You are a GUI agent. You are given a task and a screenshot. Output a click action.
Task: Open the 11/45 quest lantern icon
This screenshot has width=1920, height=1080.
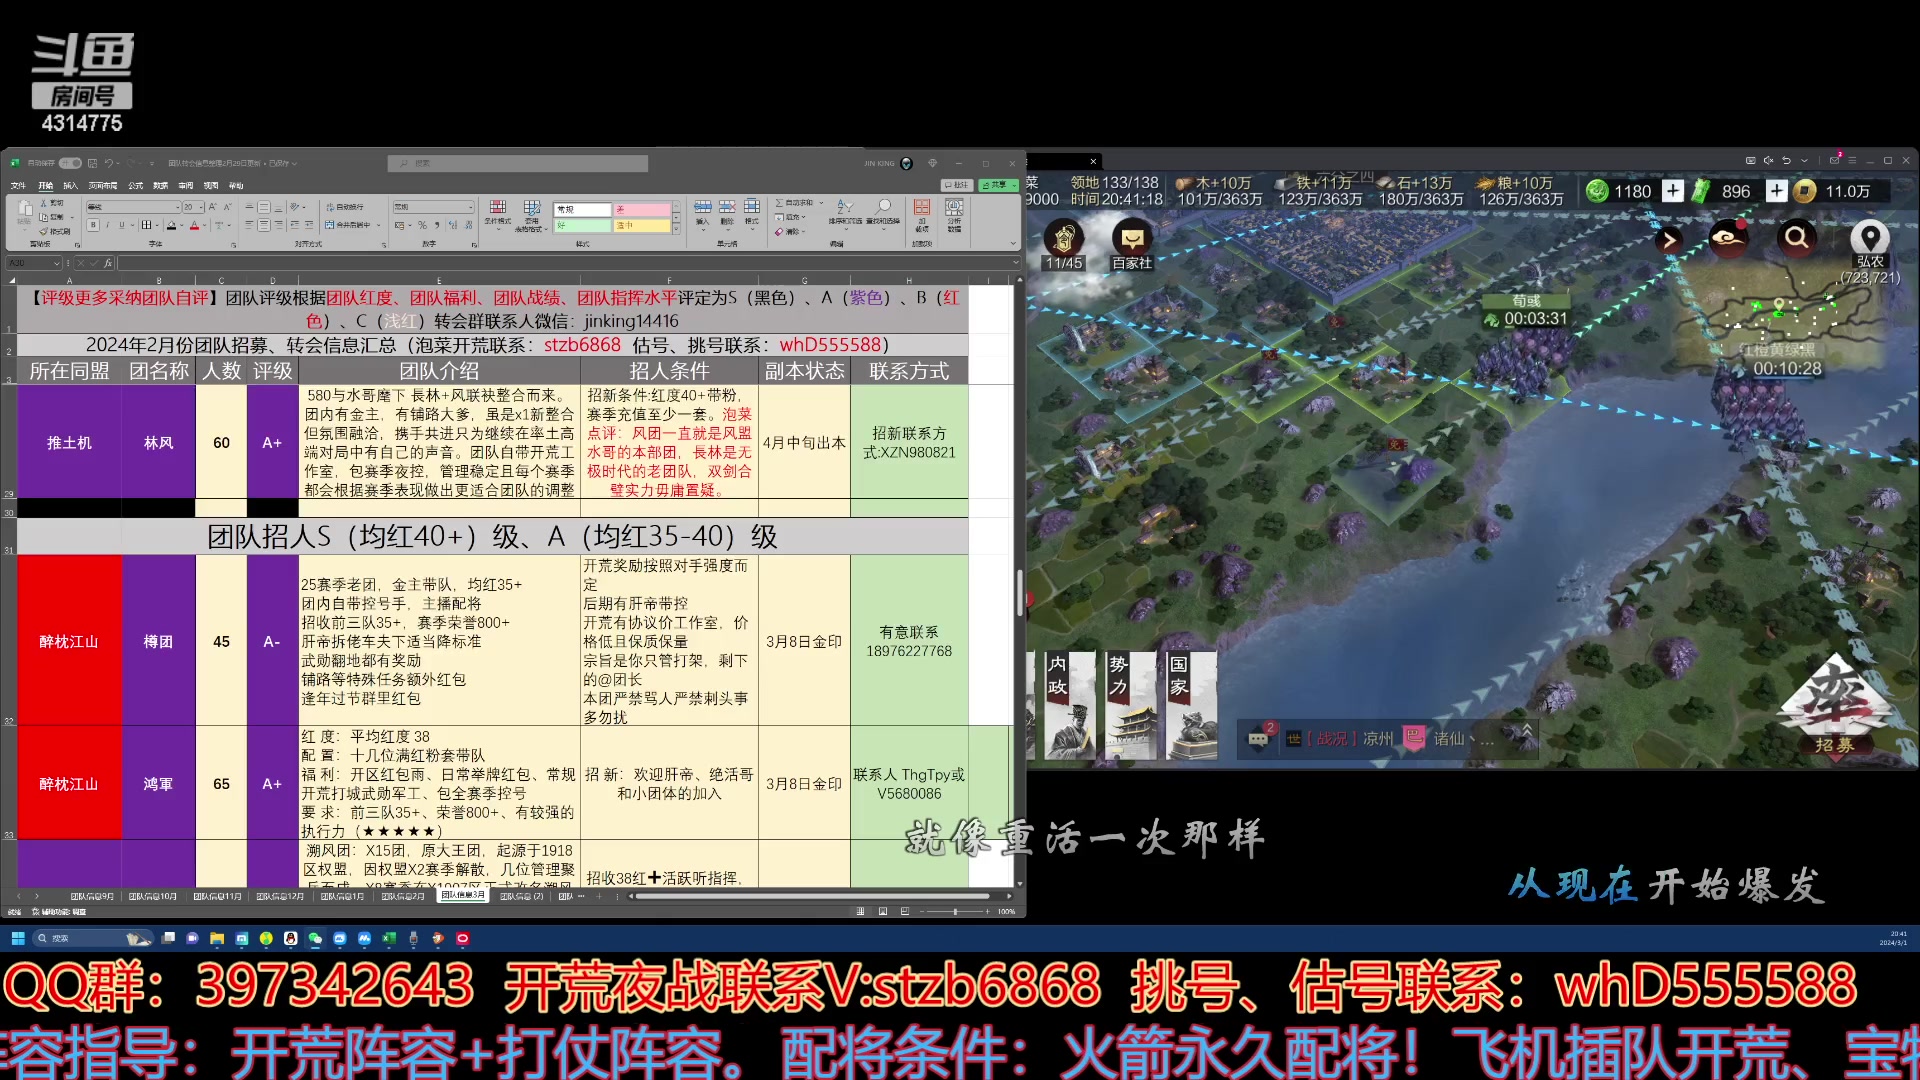1064,244
